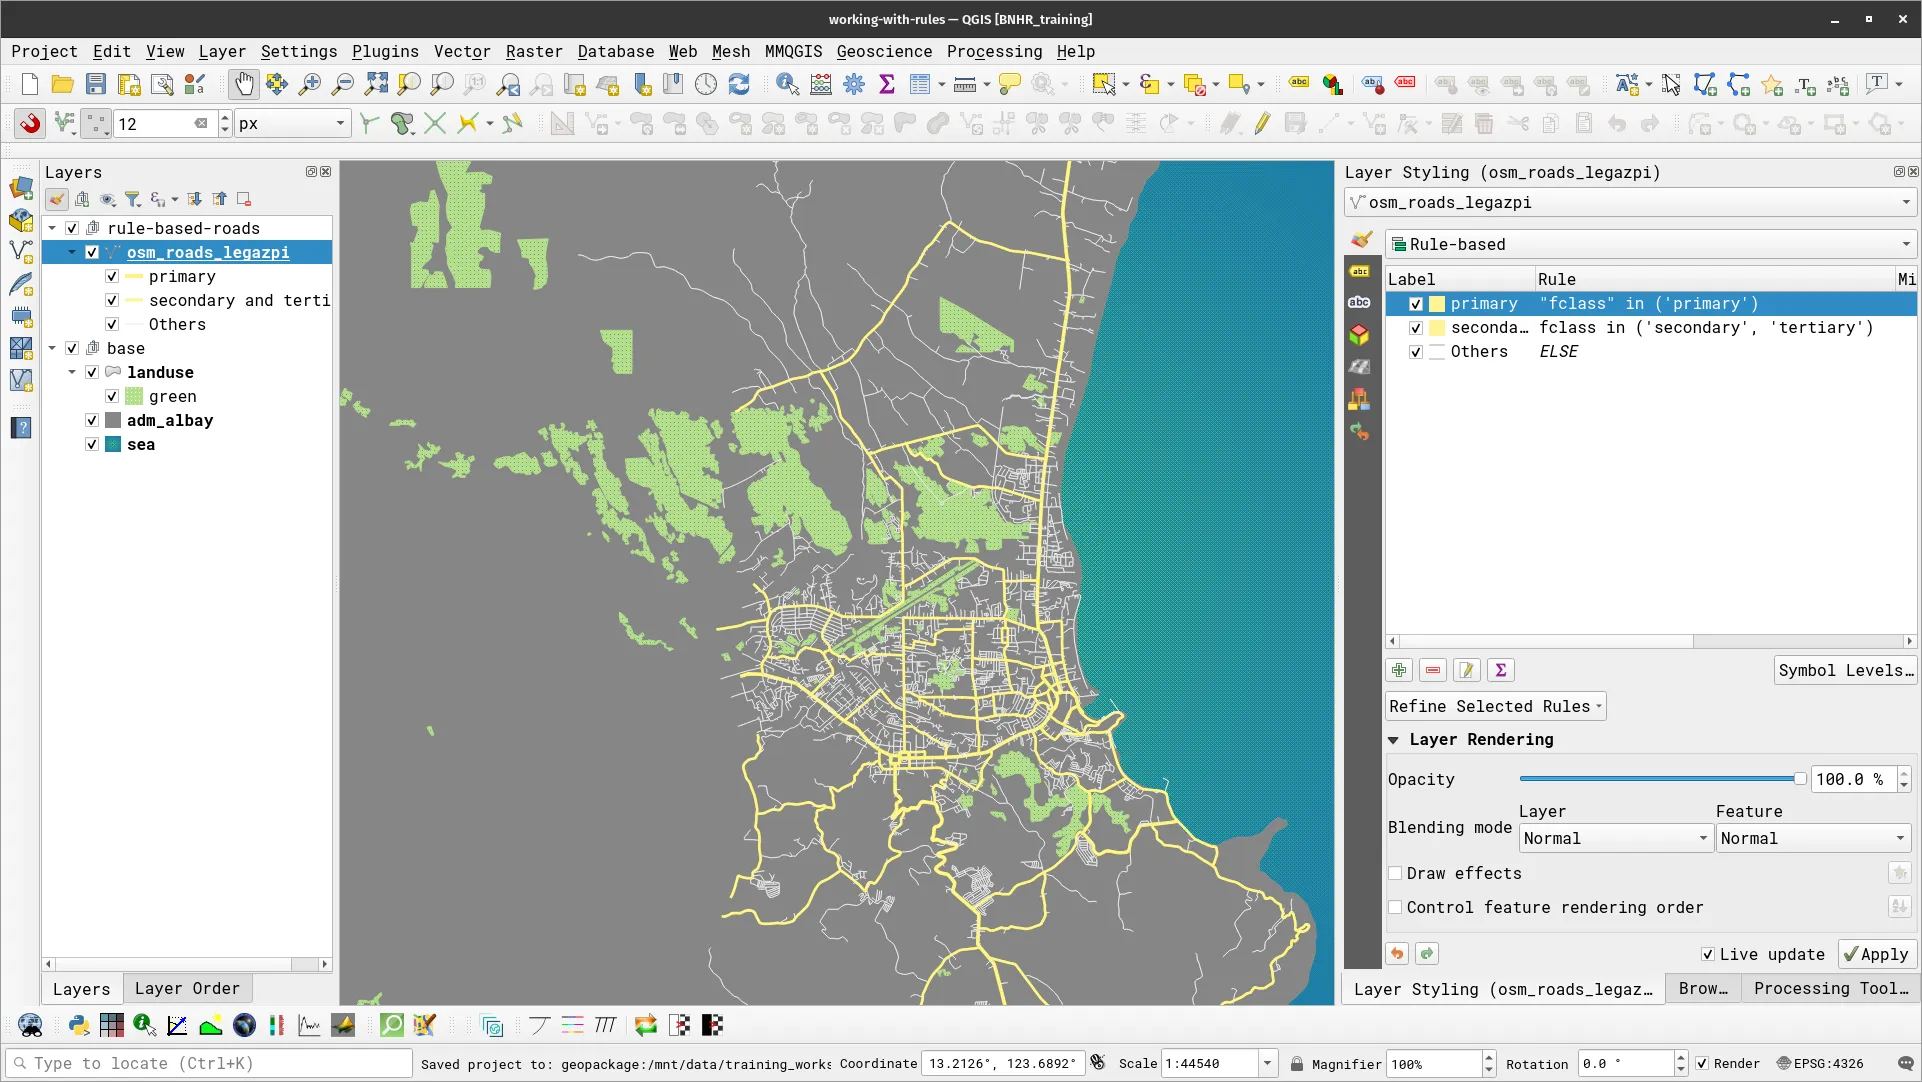Enable the Draw effects checkbox
The width and height of the screenshot is (1922, 1082).
1395,873
